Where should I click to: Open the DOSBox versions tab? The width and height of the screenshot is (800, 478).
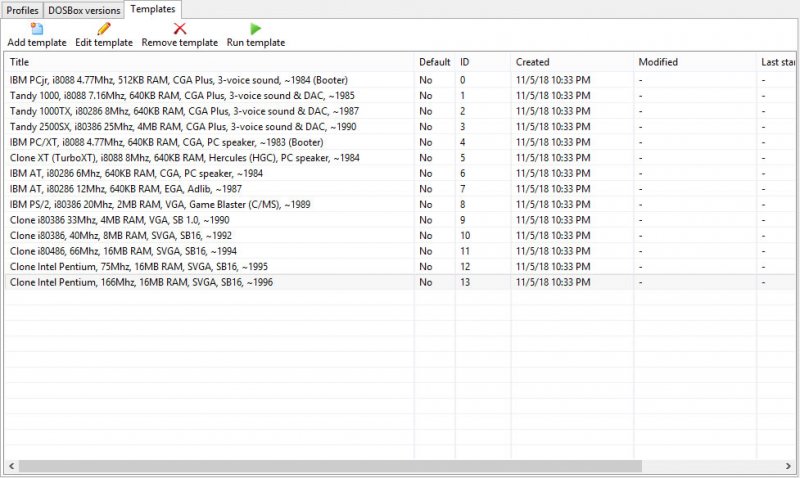click(x=84, y=10)
